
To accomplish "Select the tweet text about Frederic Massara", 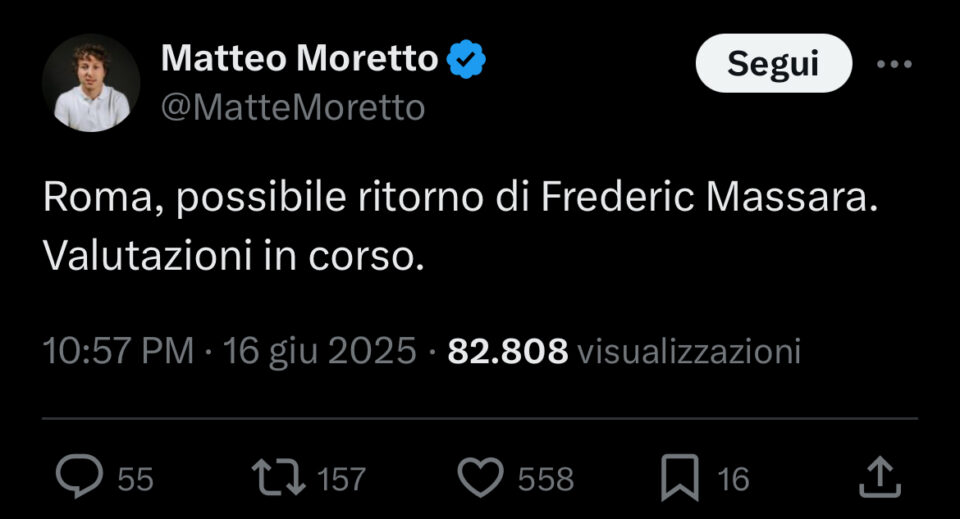I will pyautogui.click(x=460, y=226).
